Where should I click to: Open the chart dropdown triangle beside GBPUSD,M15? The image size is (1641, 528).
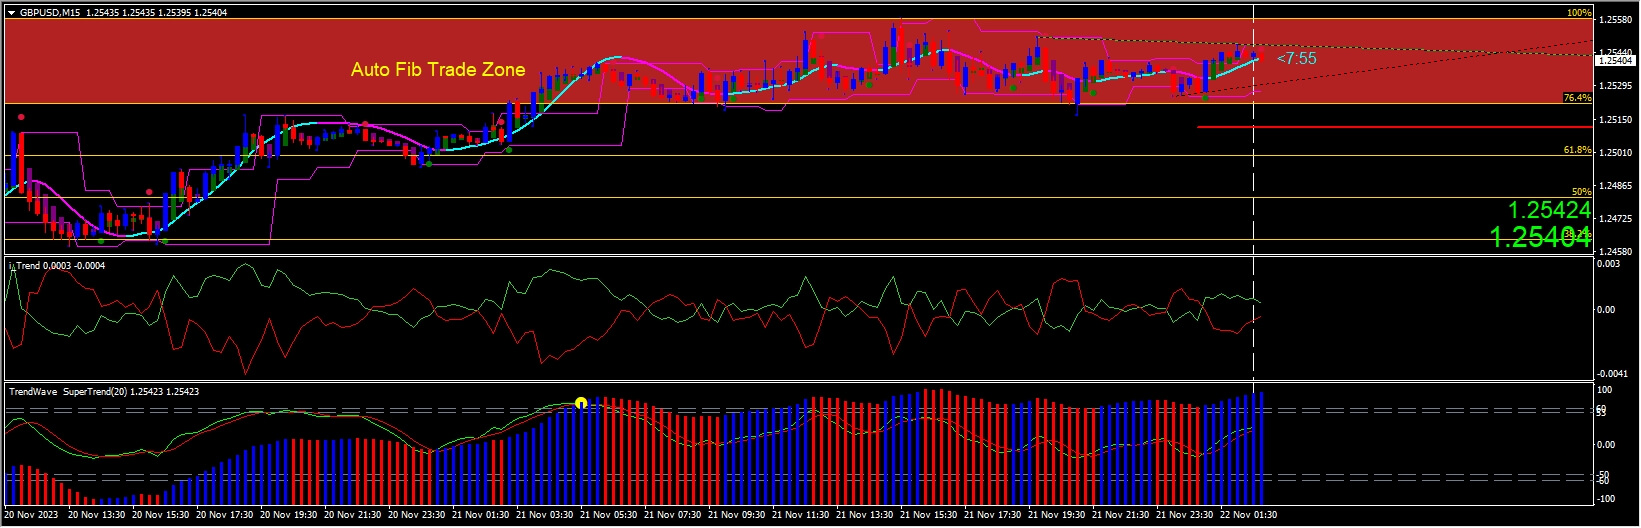pos(12,13)
